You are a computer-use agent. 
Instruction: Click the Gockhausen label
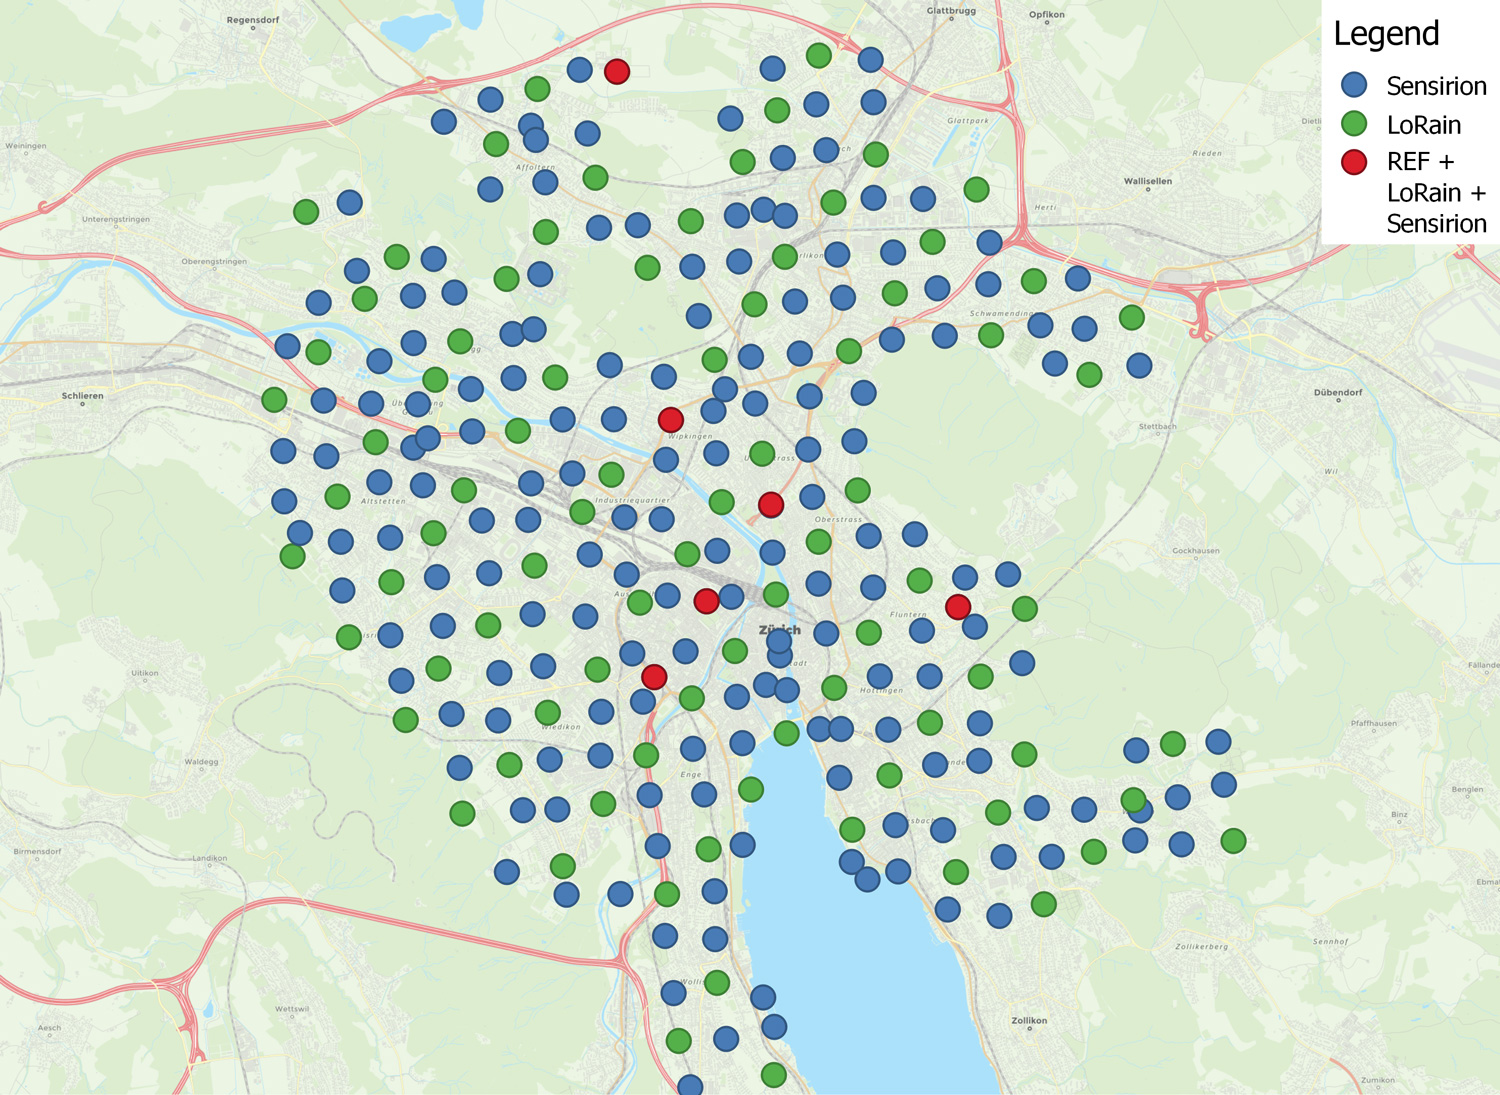tap(1196, 551)
